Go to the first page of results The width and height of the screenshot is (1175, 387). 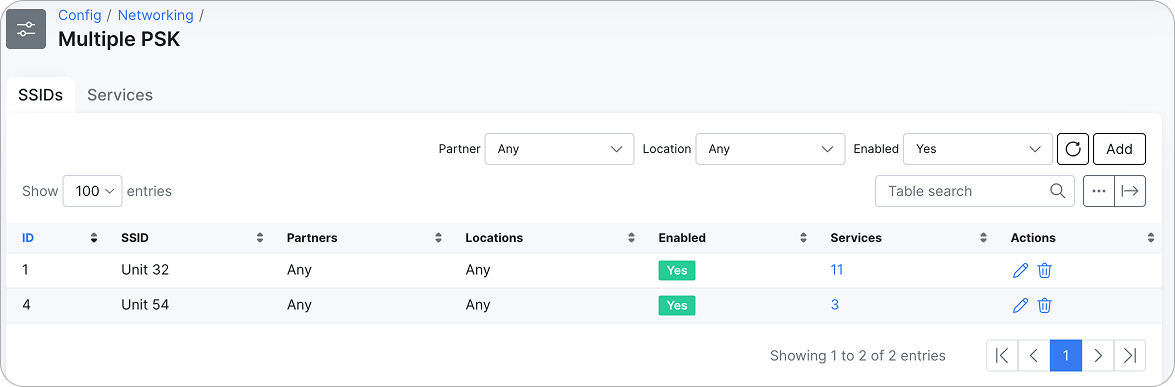(1002, 356)
